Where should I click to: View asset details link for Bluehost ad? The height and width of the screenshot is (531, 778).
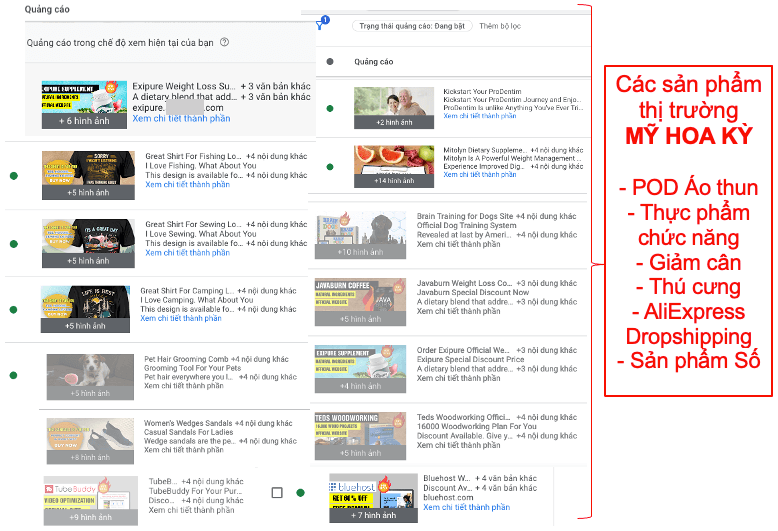(x=466, y=507)
